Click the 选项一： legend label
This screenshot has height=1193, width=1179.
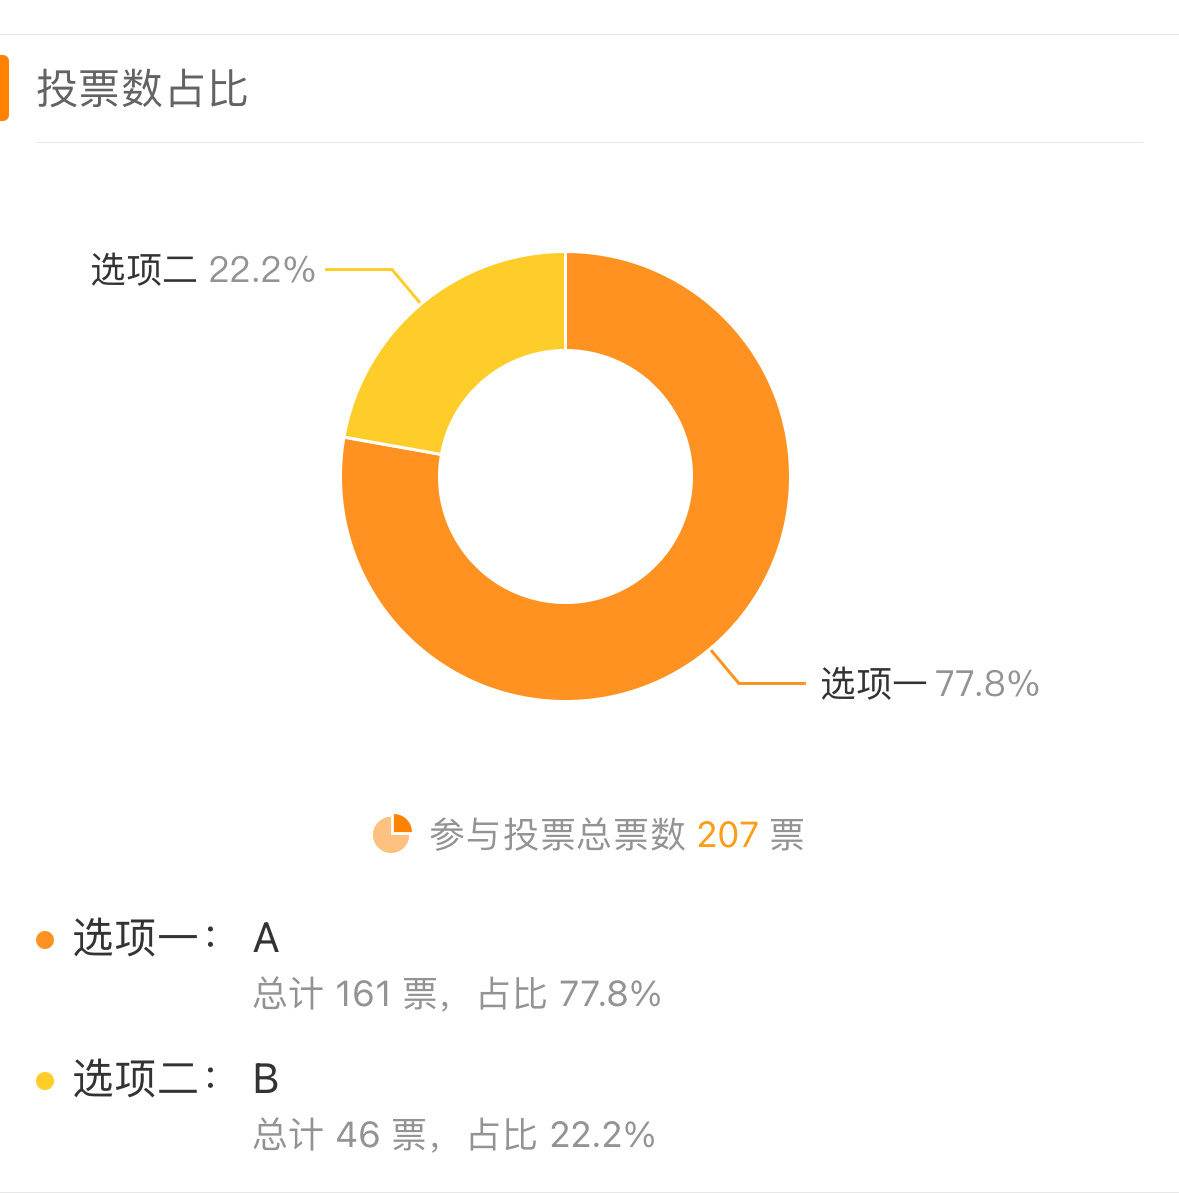(x=145, y=937)
